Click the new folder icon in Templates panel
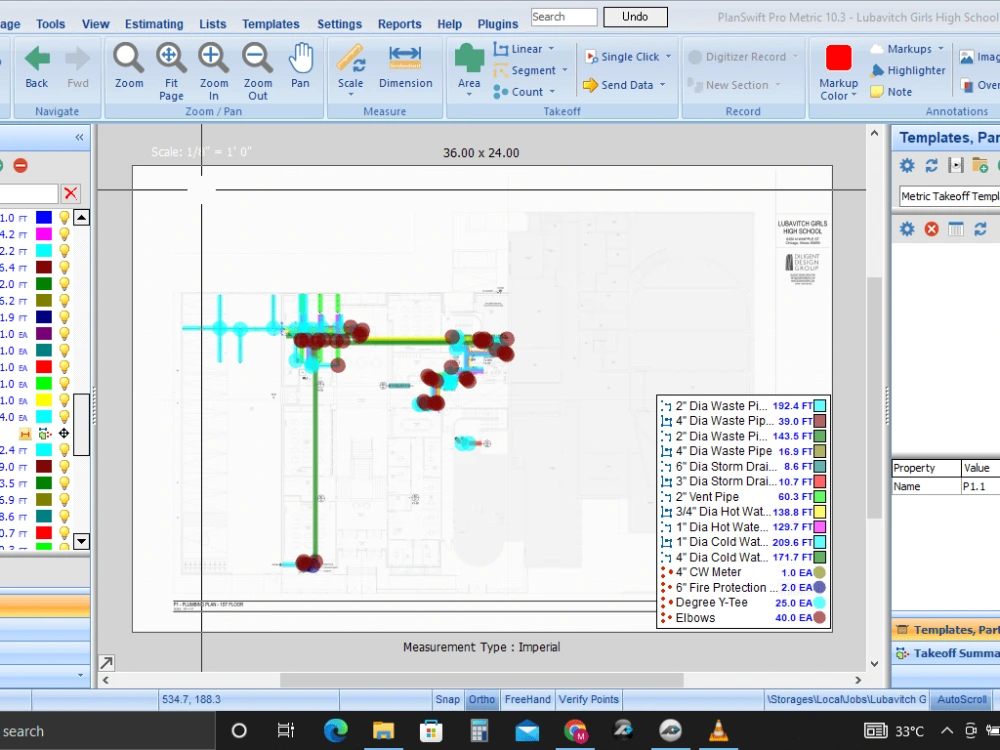1000x750 pixels. pos(980,166)
